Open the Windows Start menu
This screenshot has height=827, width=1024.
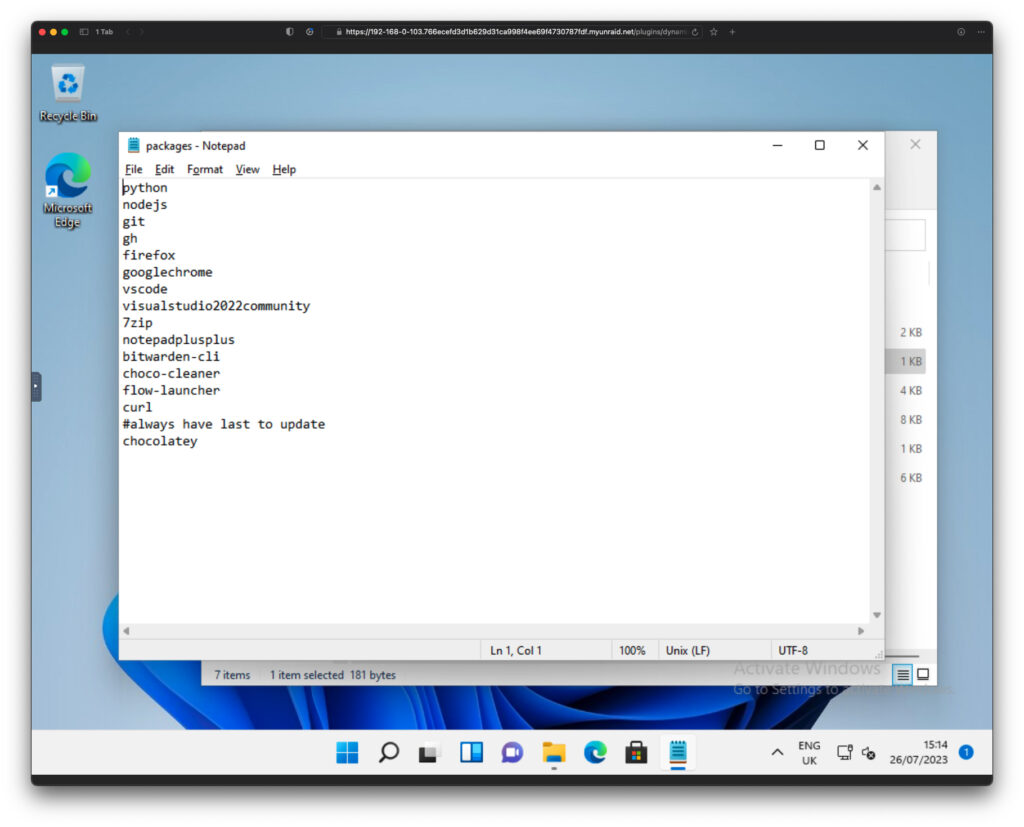[347, 753]
